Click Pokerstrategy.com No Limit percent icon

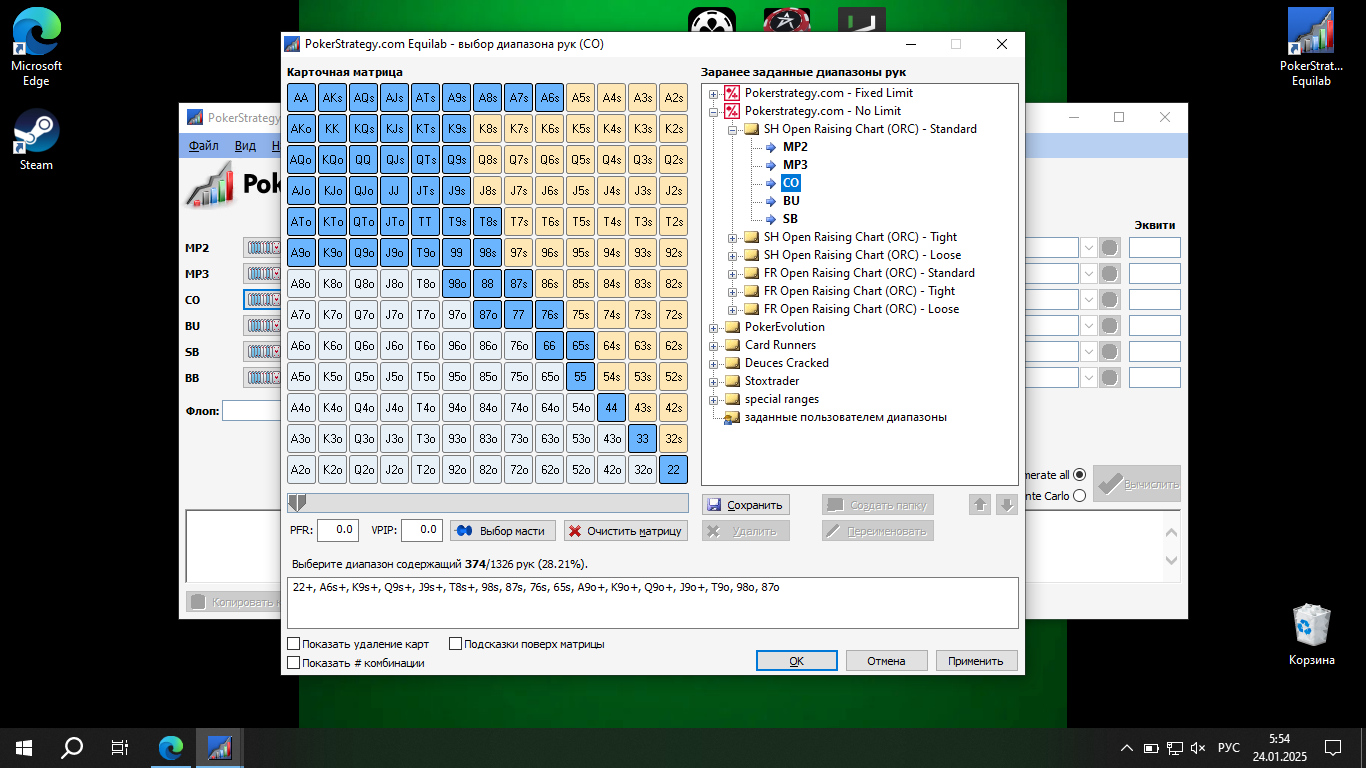point(732,111)
